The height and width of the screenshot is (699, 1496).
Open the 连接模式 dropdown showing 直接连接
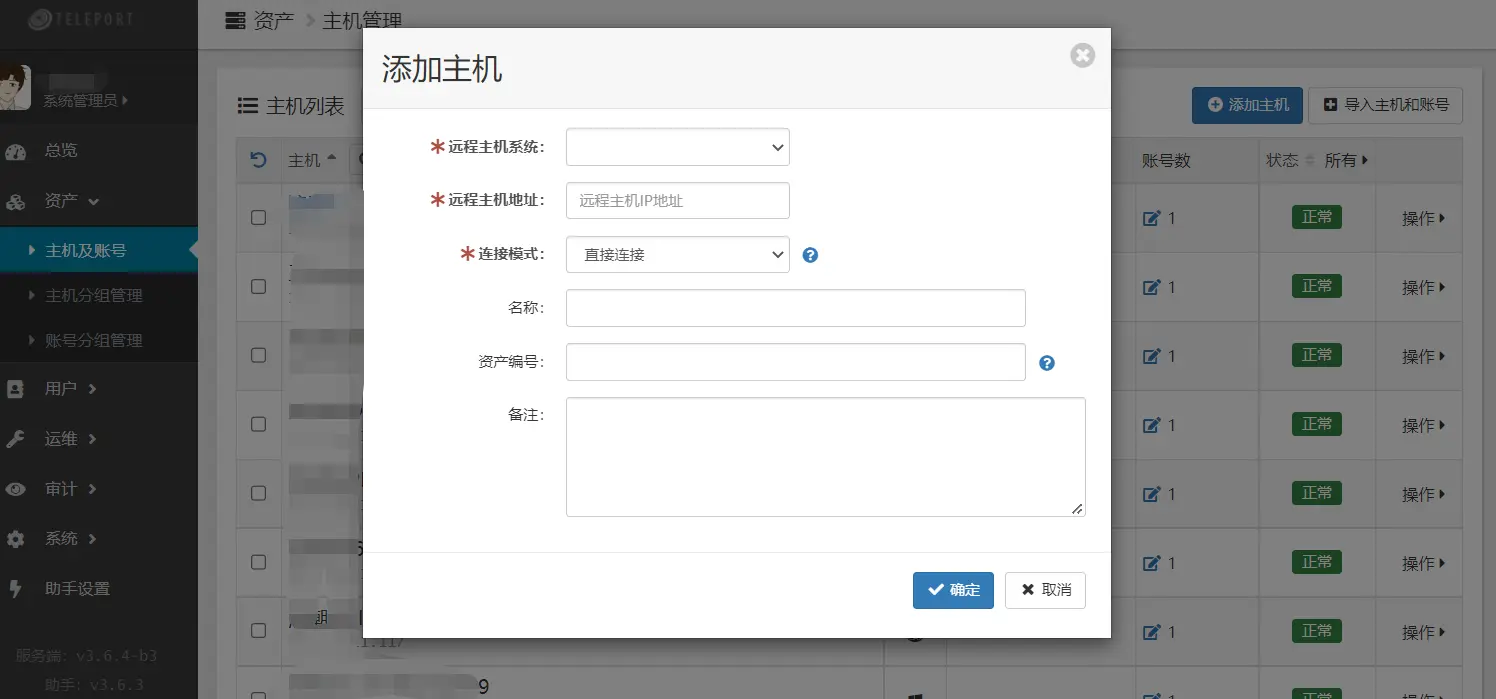[x=677, y=255]
